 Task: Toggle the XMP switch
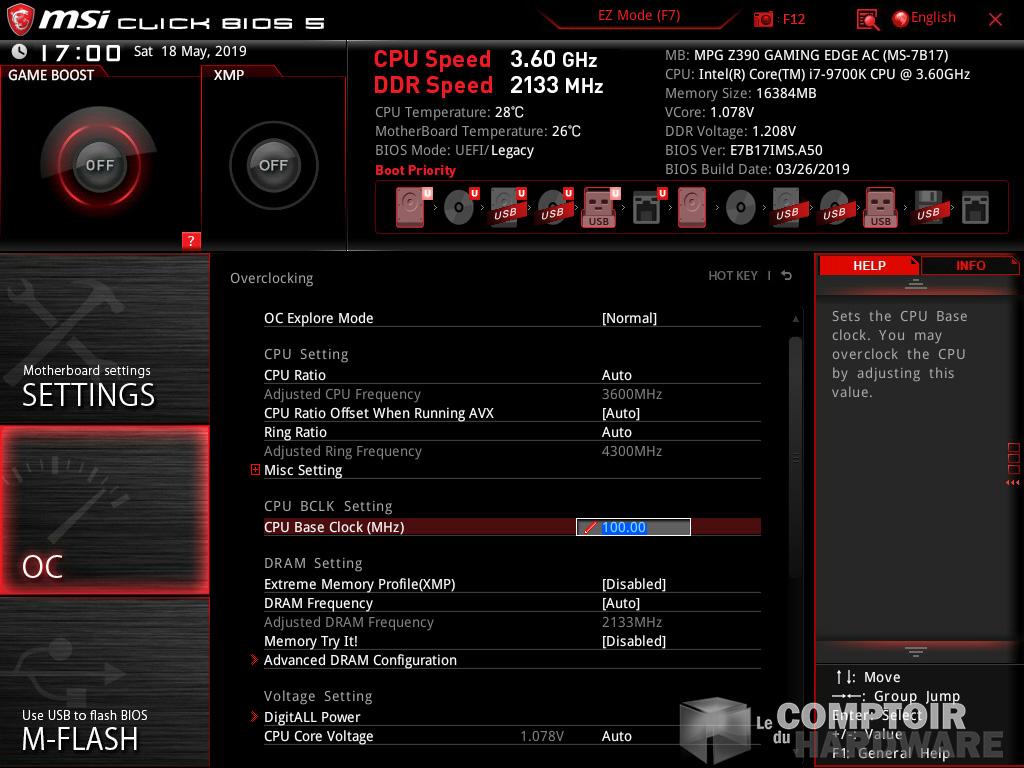(x=273, y=165)
